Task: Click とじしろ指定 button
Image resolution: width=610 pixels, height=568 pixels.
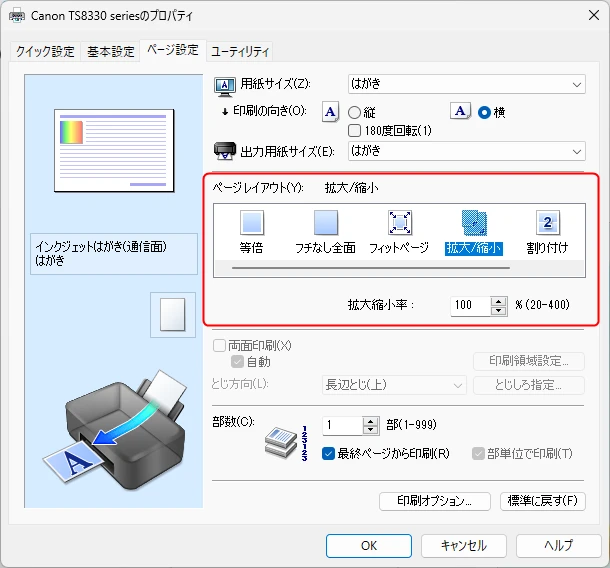Action: point(529,385)
